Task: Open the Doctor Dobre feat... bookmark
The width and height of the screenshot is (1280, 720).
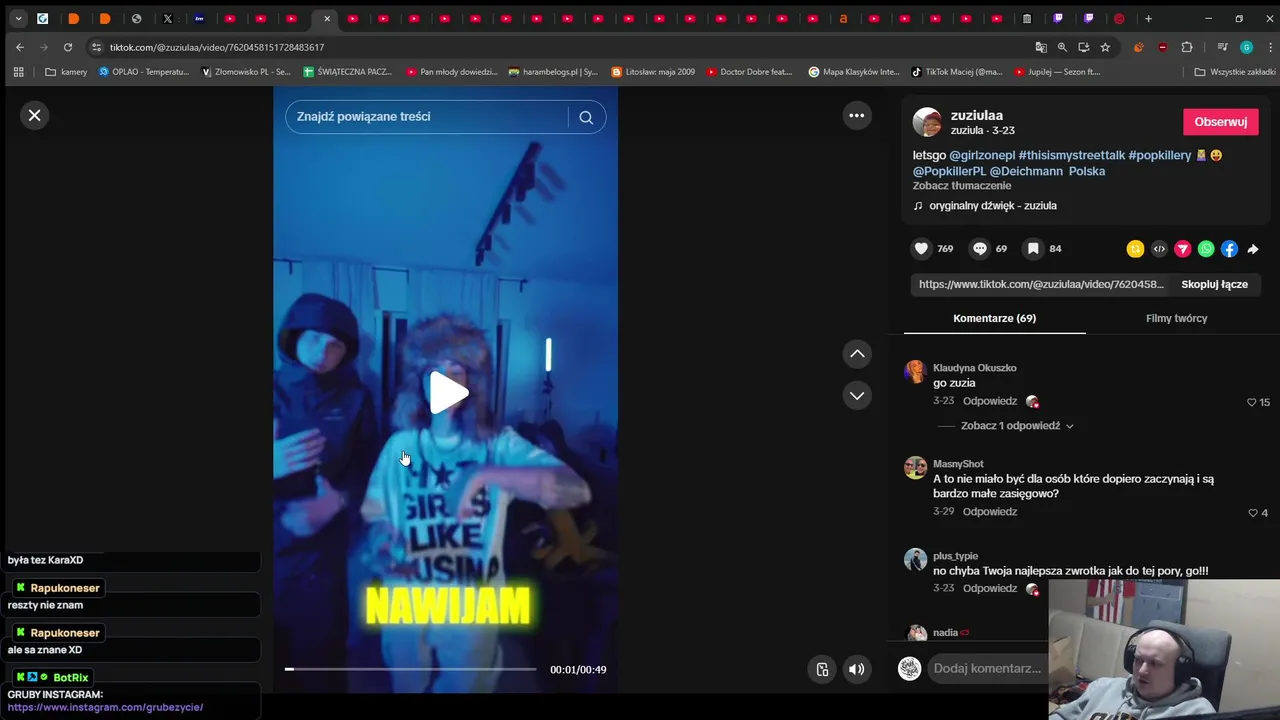Action: pyautogui.click(x=749, y=72)
